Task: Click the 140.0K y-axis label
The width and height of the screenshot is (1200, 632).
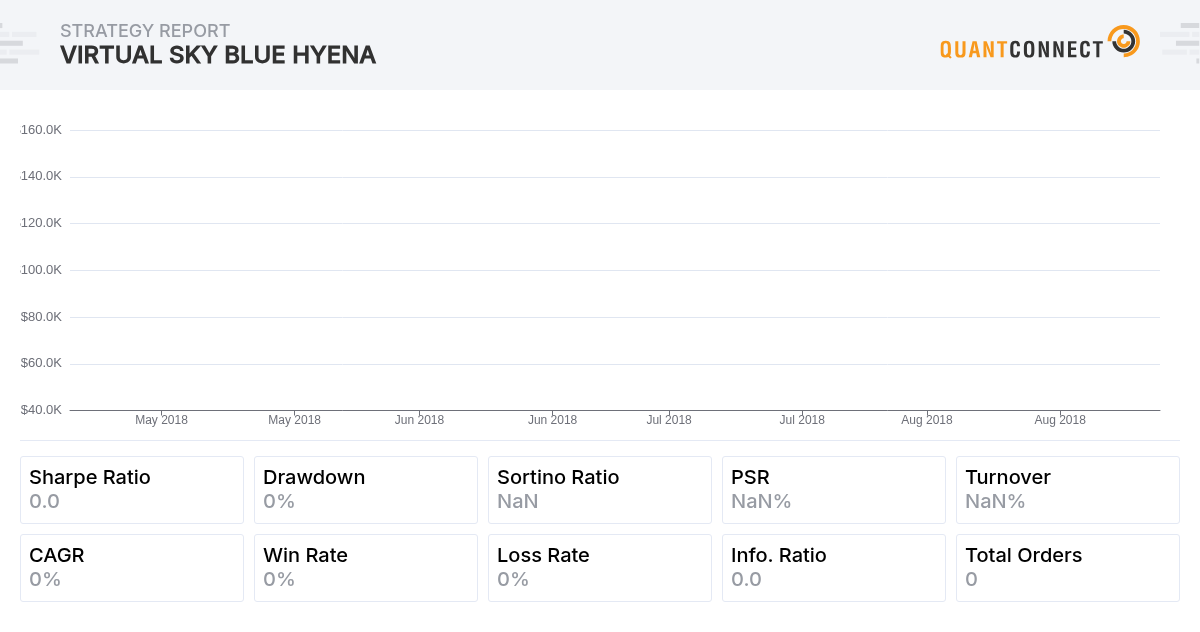Action: pyautogui.click(x=41, y=175)
